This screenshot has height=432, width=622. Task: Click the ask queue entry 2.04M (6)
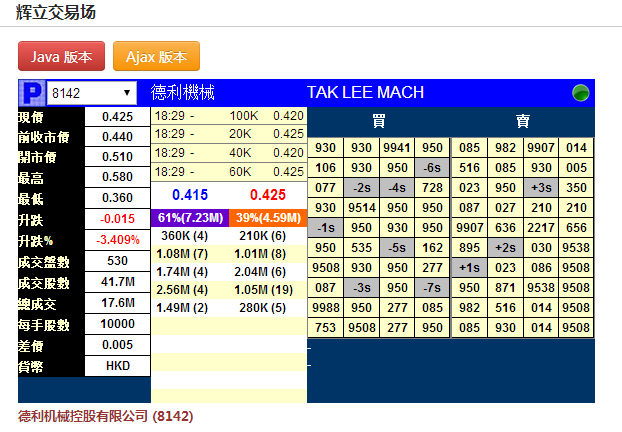[260, 272]
